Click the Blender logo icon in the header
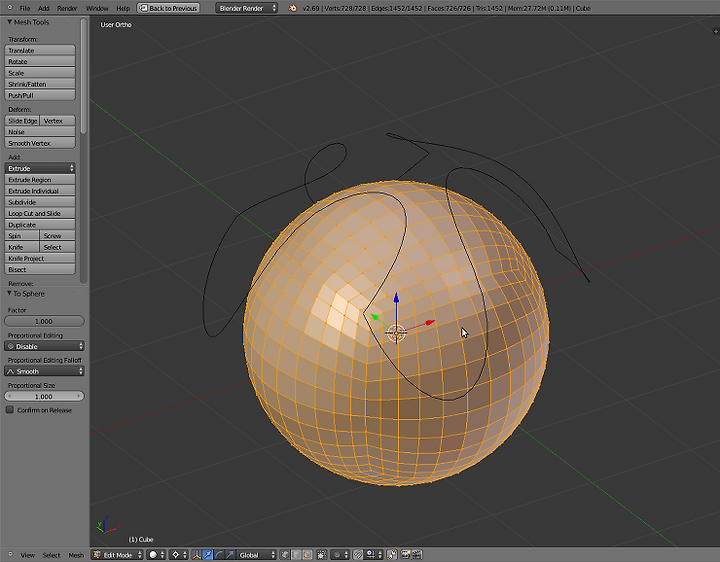This screenshot has width=720, height=562. pyautogui.click(x=292, y=8)
